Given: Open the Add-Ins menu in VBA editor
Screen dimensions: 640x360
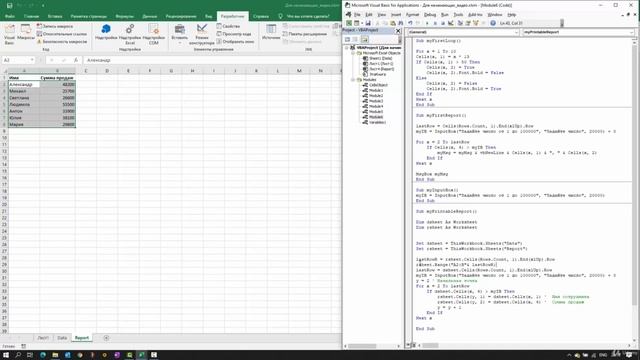Looking at the screenshot, I should pyautogui.click(x=475, y=15).
